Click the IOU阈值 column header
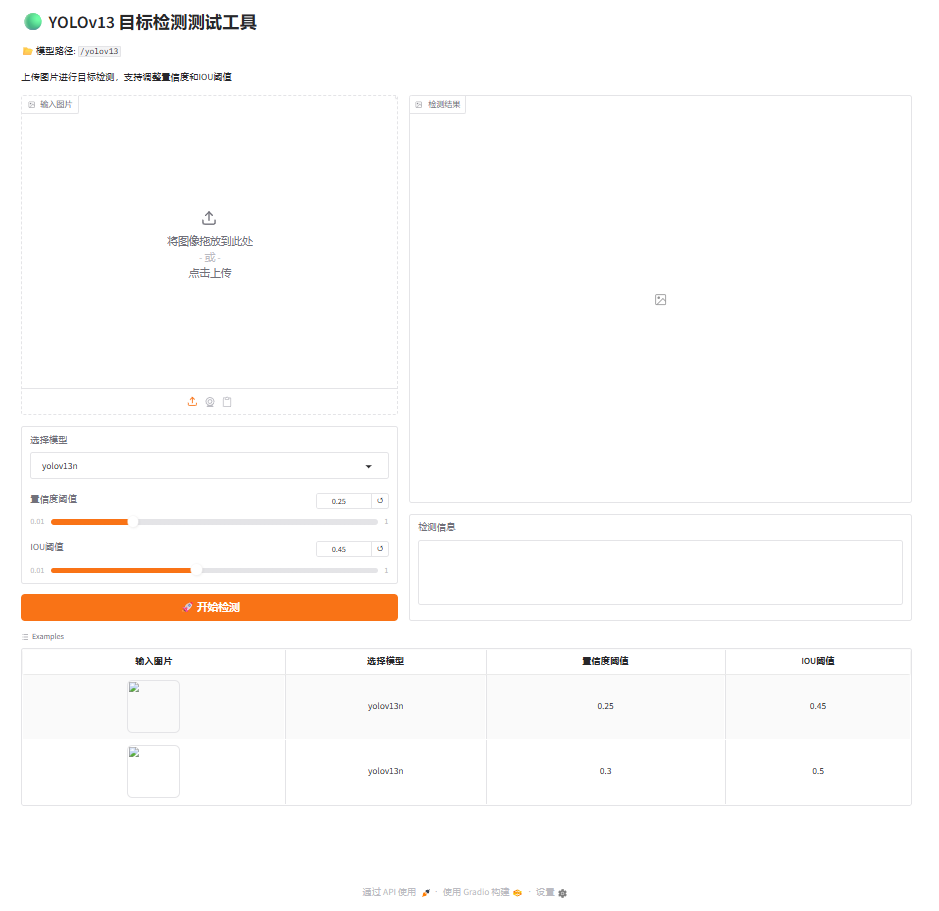Screen dimensions: 939x911 [818, 661]
